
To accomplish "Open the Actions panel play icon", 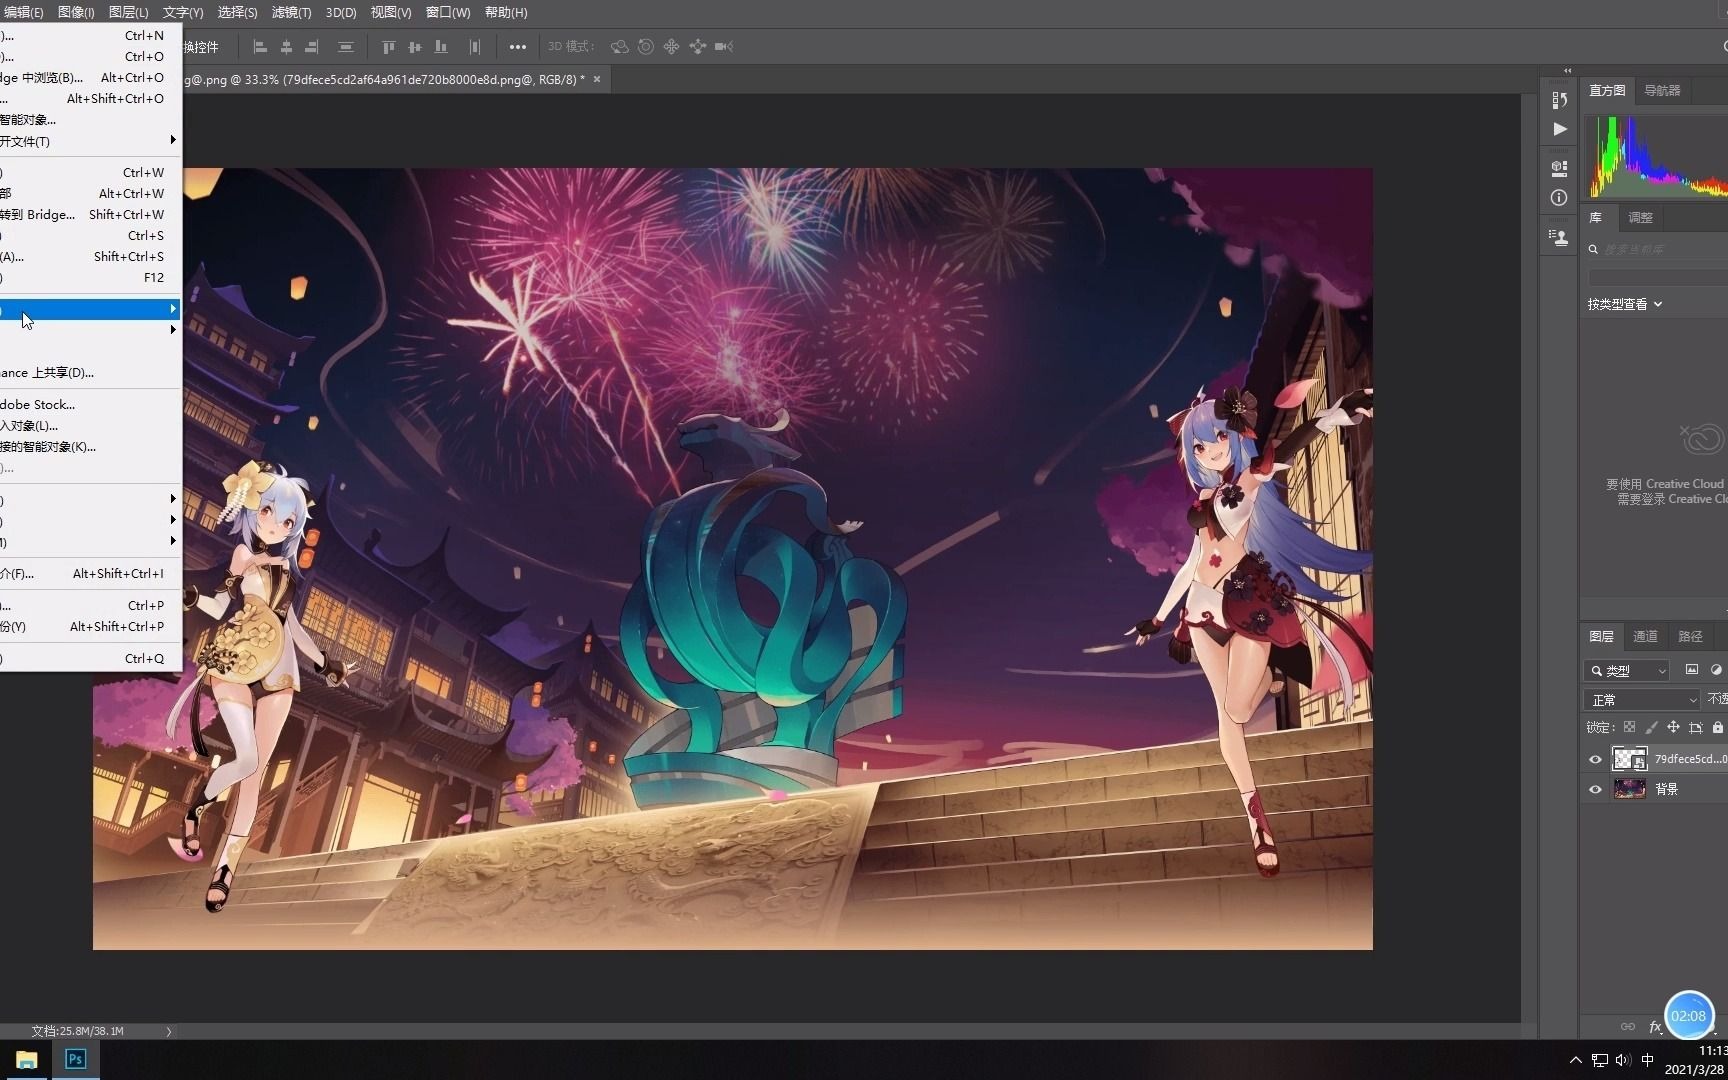I will [x=1560, y=129].
